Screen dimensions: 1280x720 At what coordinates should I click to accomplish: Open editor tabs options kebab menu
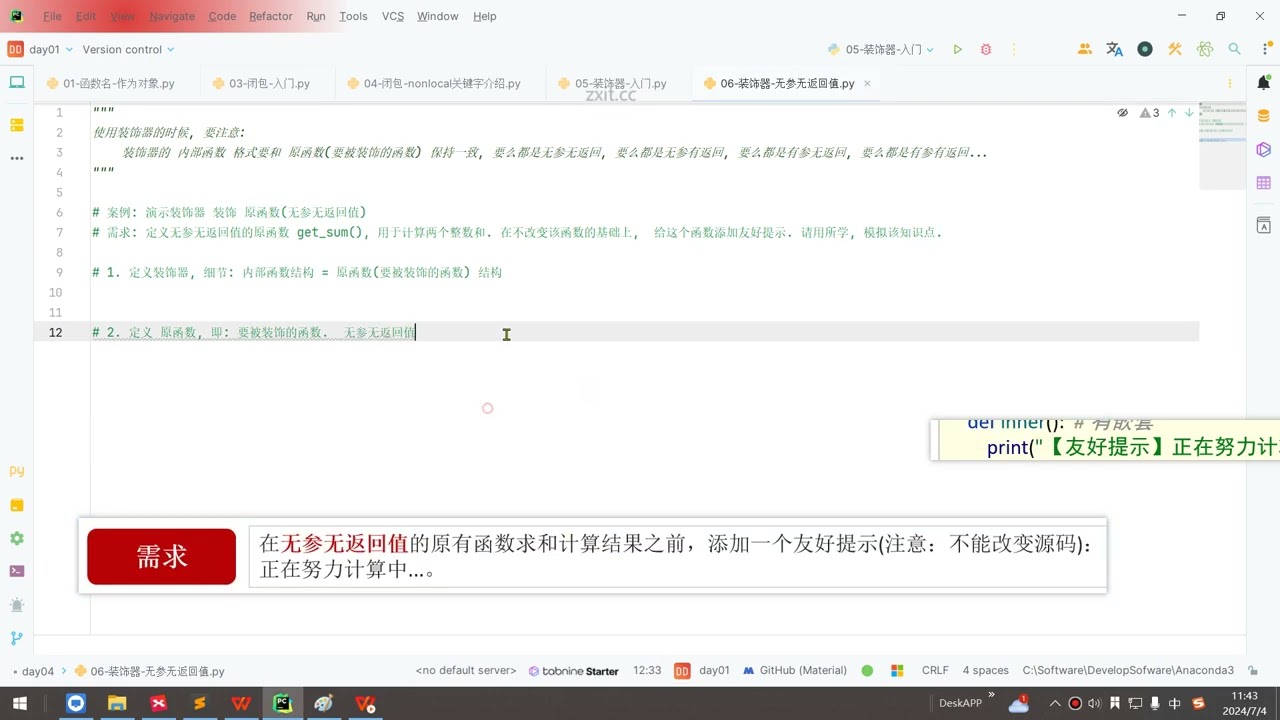tap(1230, 84)
